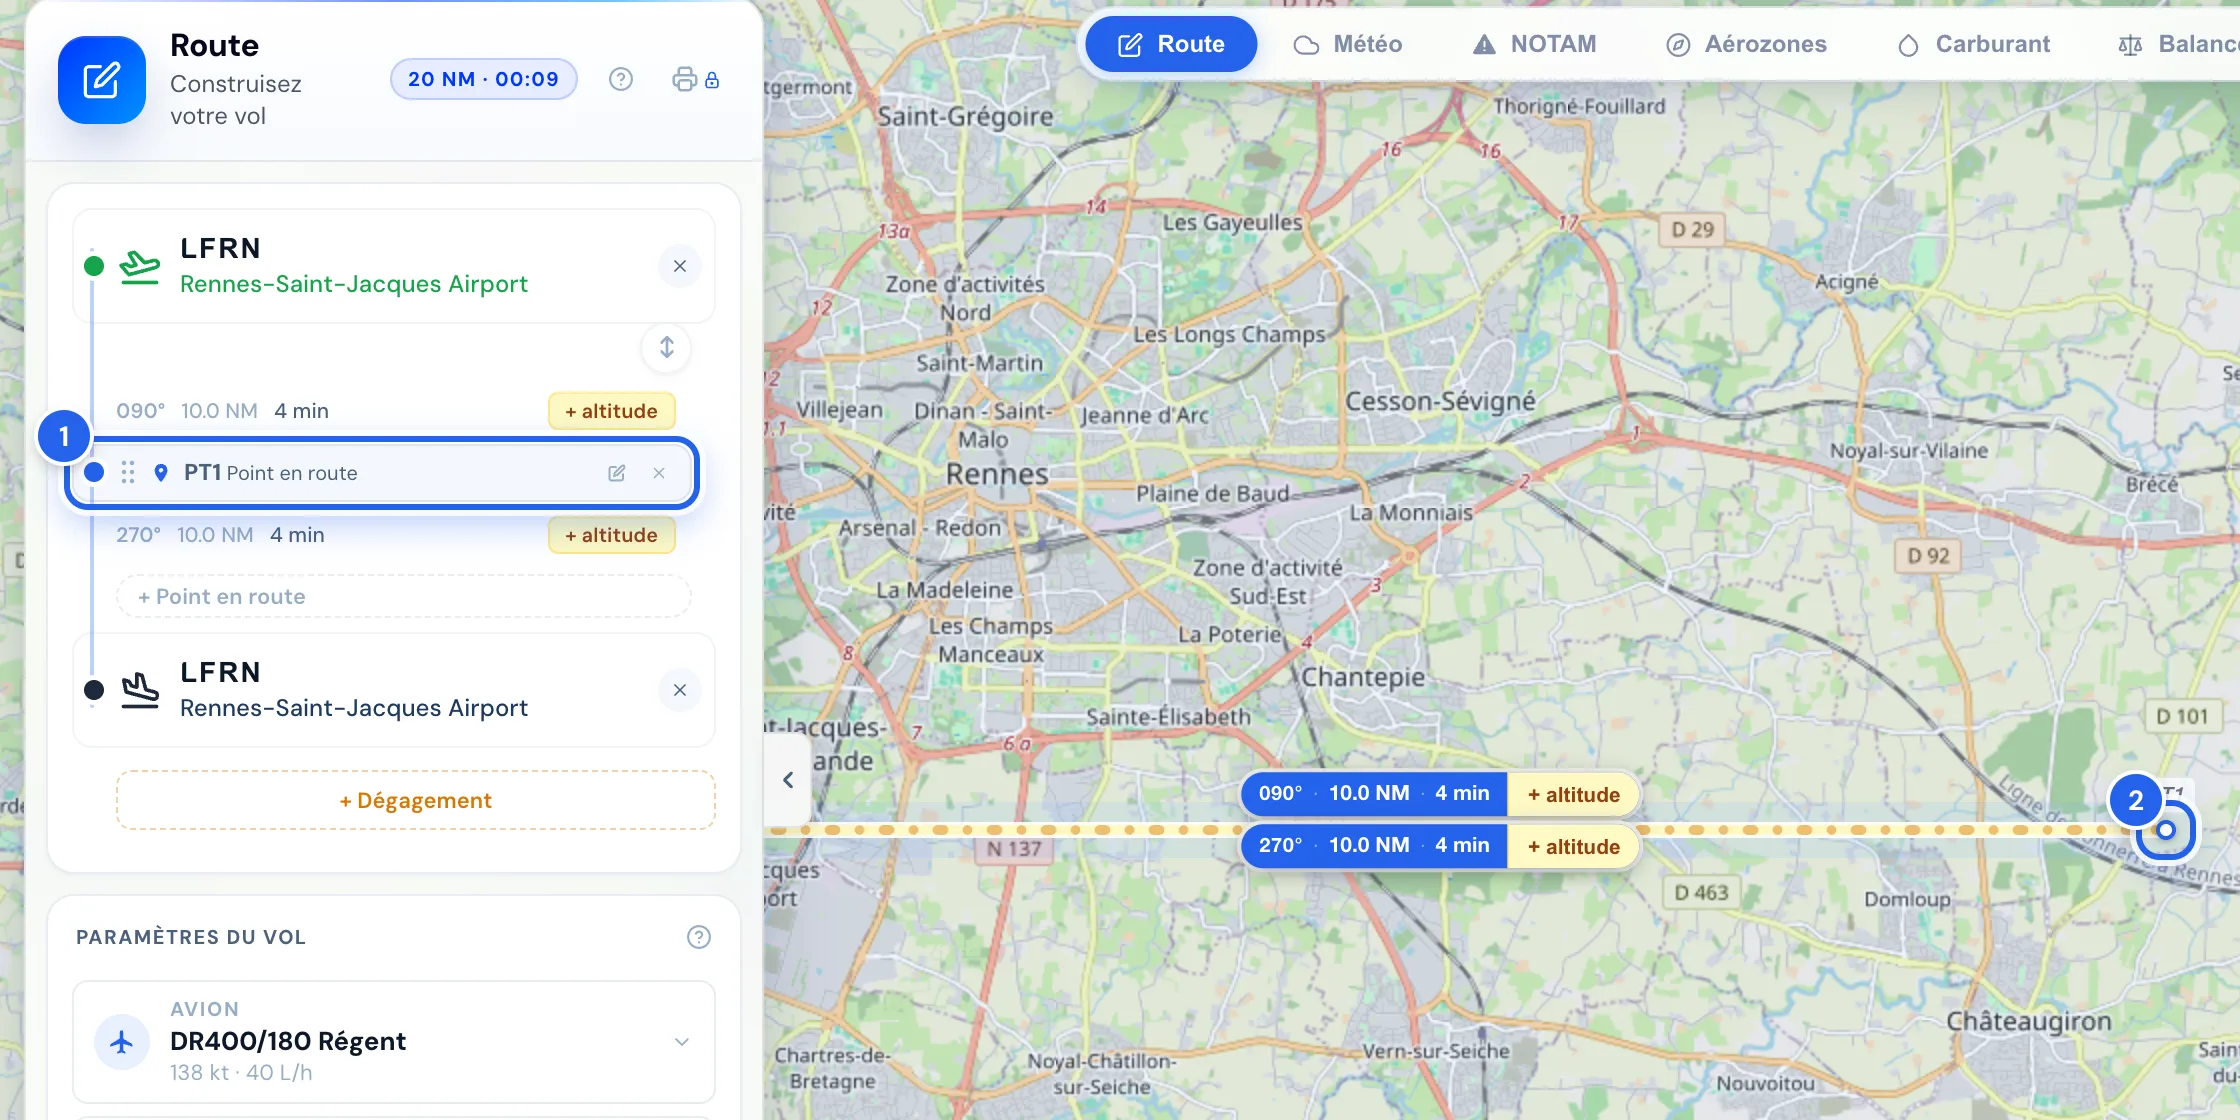Open route help question mark icon
Viewport: 2240px width, 1120px height.
coord(621,79)
